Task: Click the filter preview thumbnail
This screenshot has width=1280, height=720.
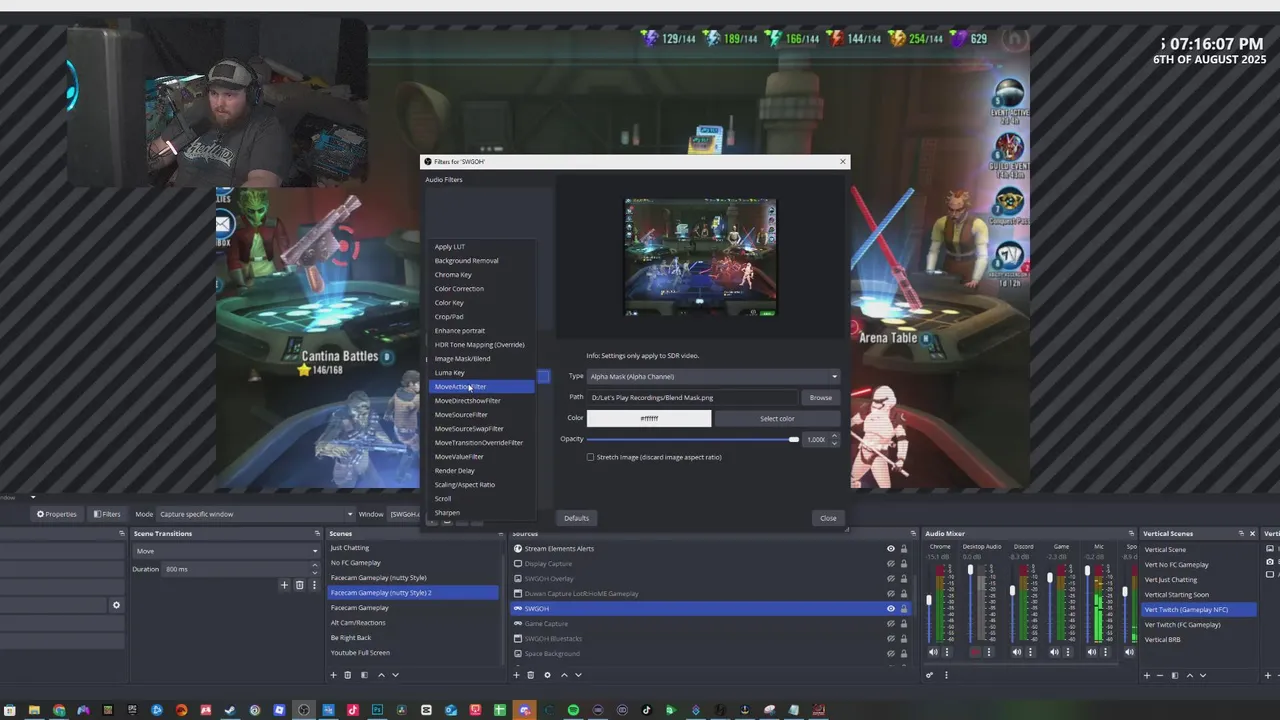Action: pyautogui.click(x=700, y=257)
